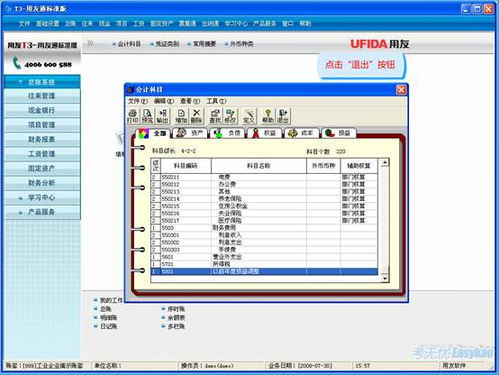Expand the 学习中心 sidebar section

click(42, 197)
